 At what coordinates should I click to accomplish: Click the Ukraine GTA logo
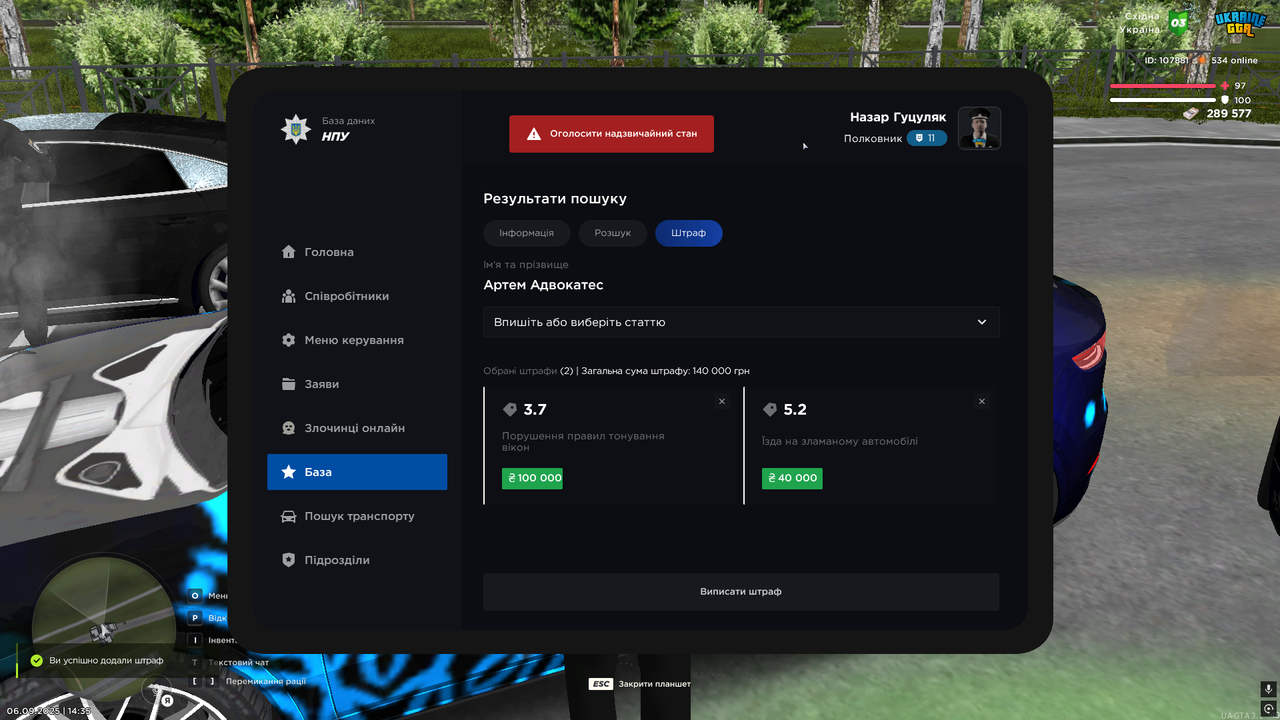point(1240,23)
